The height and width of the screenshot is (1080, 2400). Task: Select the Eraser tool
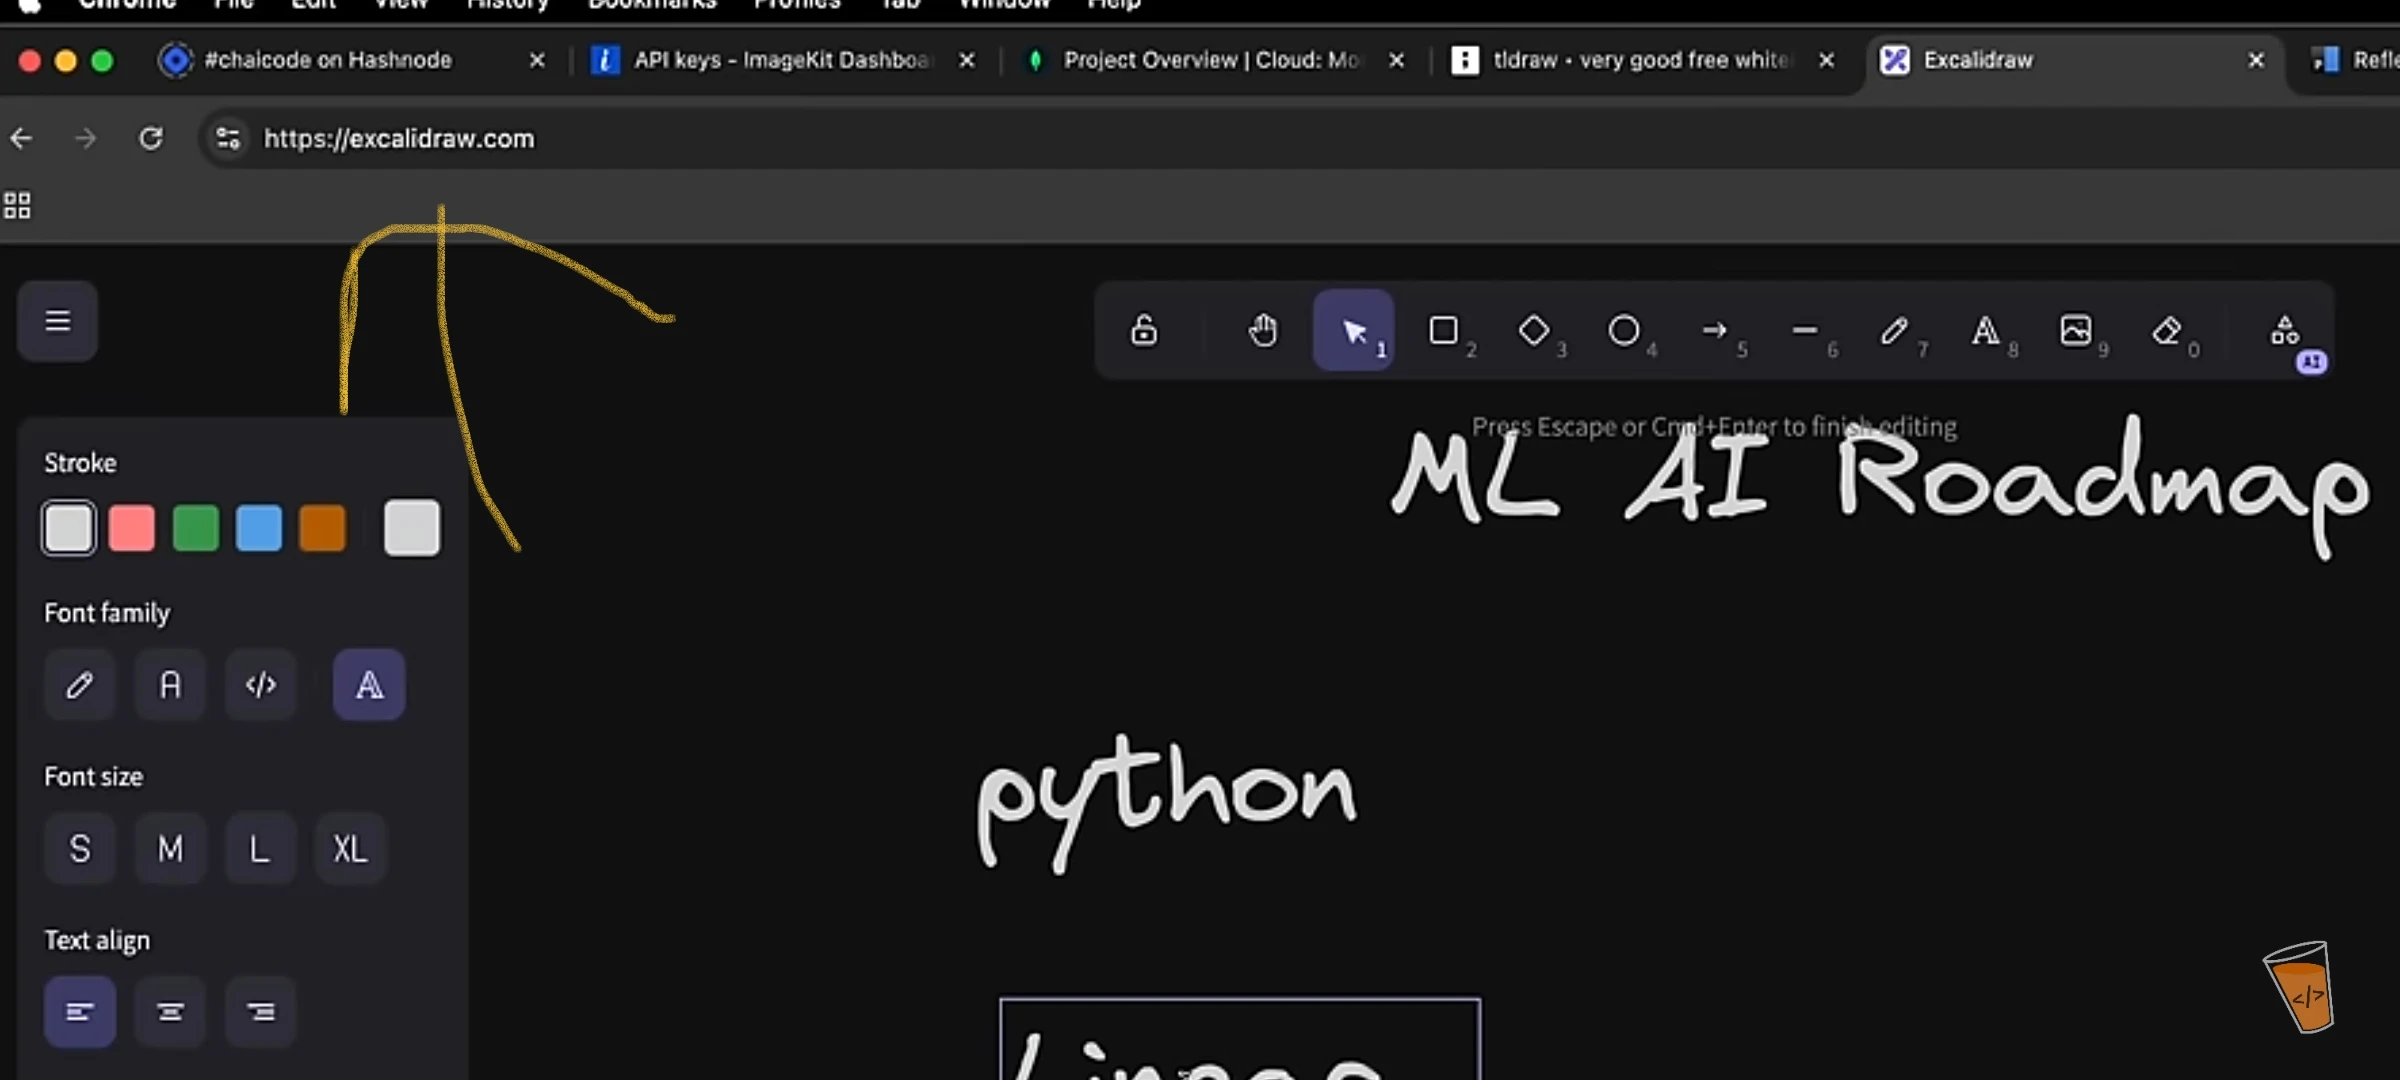click(2166, 331)
